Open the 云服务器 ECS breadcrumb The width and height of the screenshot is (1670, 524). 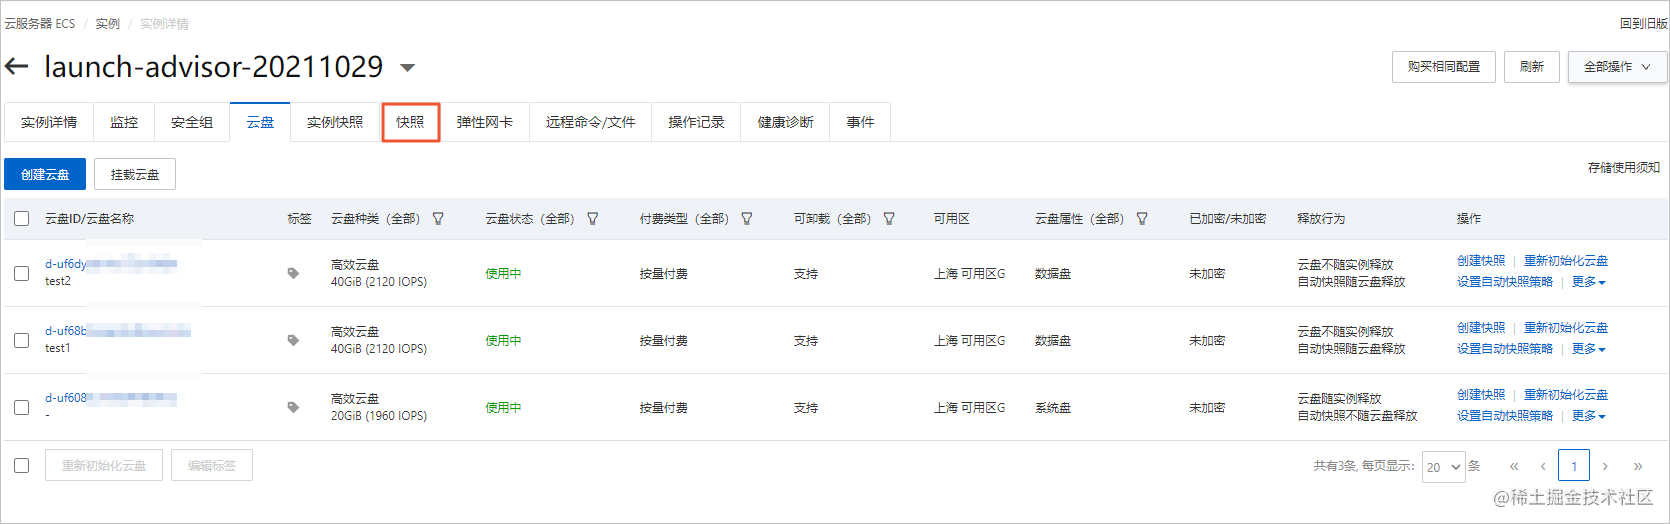pyautogui.click(x=40, y=23)
